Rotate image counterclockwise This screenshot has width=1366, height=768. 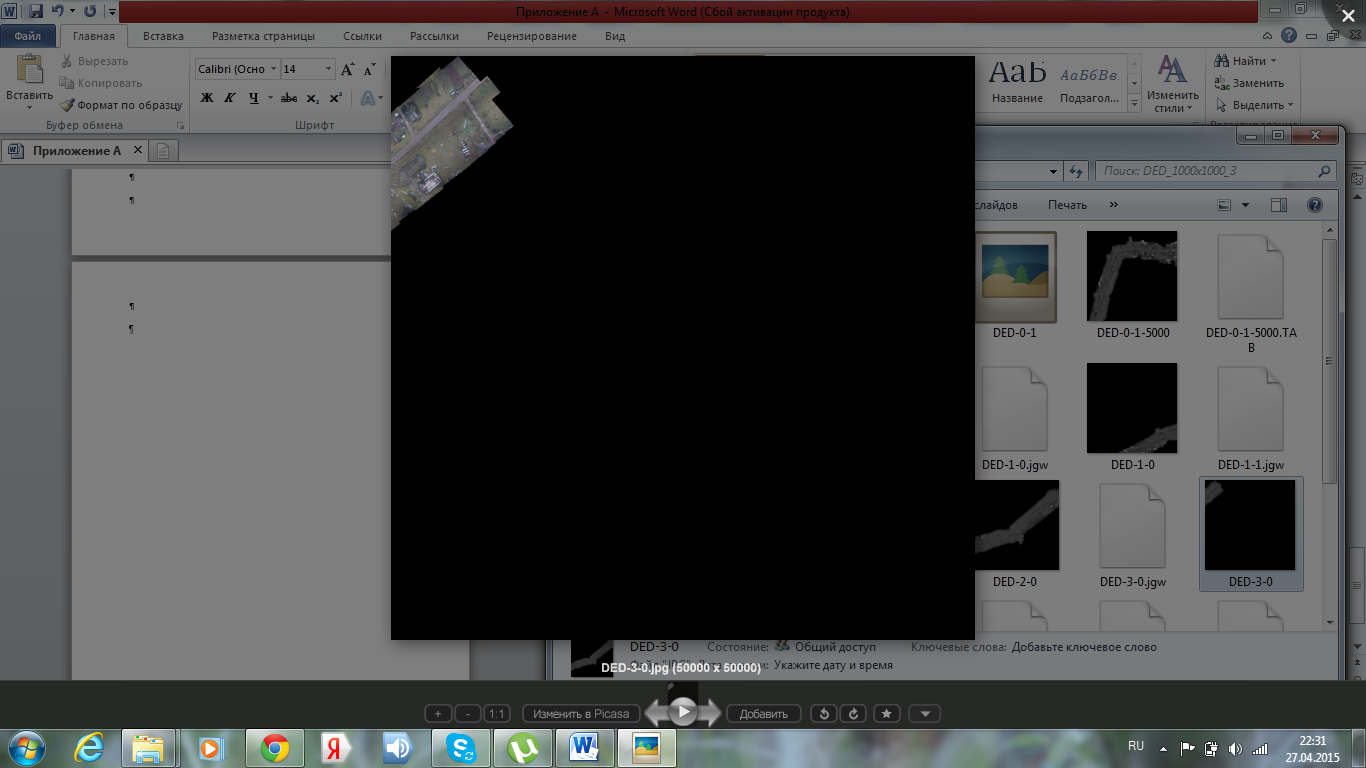coord(824,714)
